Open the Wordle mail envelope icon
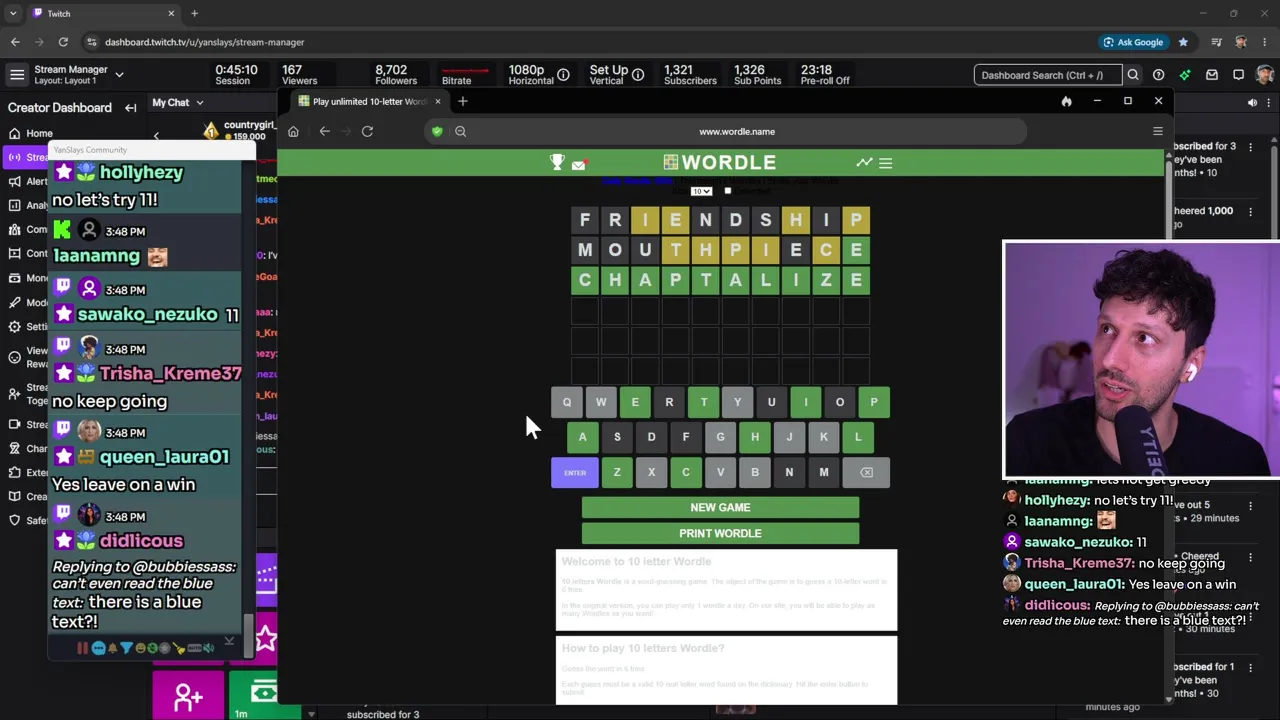 click(579, 164)
